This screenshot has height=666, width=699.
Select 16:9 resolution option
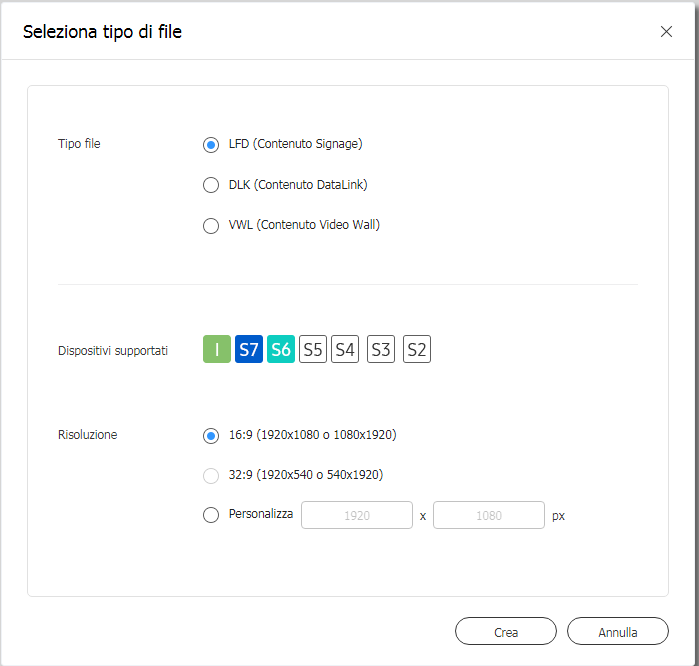pyautogui.click(x=211, y=436)
